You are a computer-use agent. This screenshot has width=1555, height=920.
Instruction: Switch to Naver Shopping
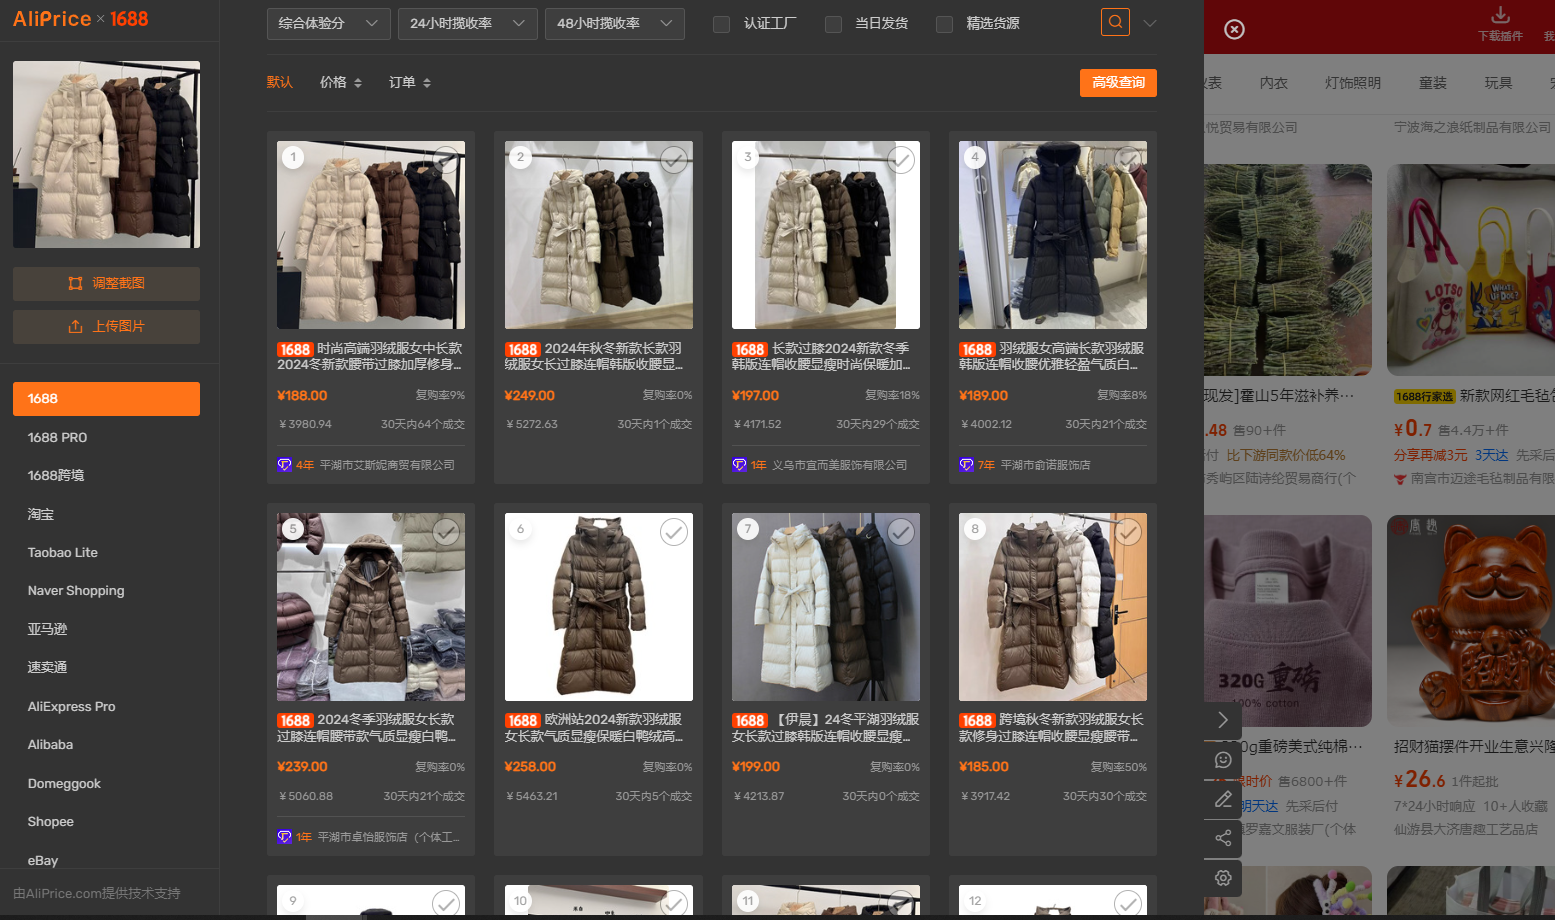106,591
